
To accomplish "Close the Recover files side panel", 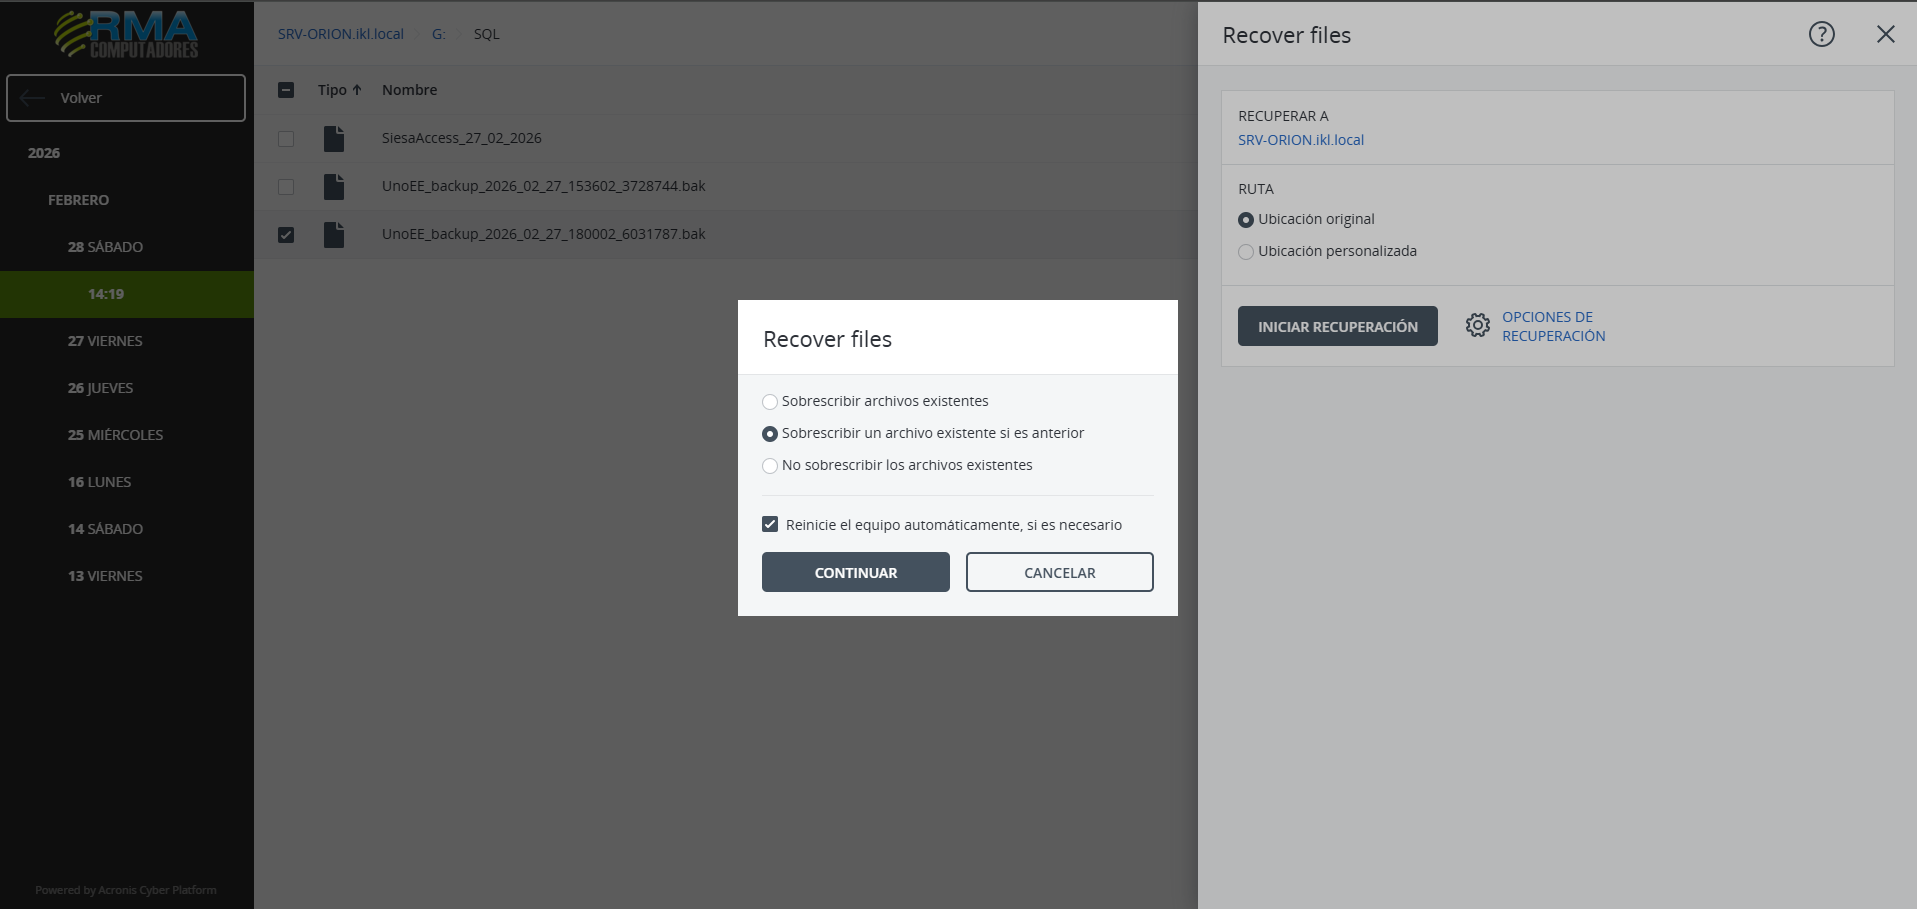I will click(1885, 35).
